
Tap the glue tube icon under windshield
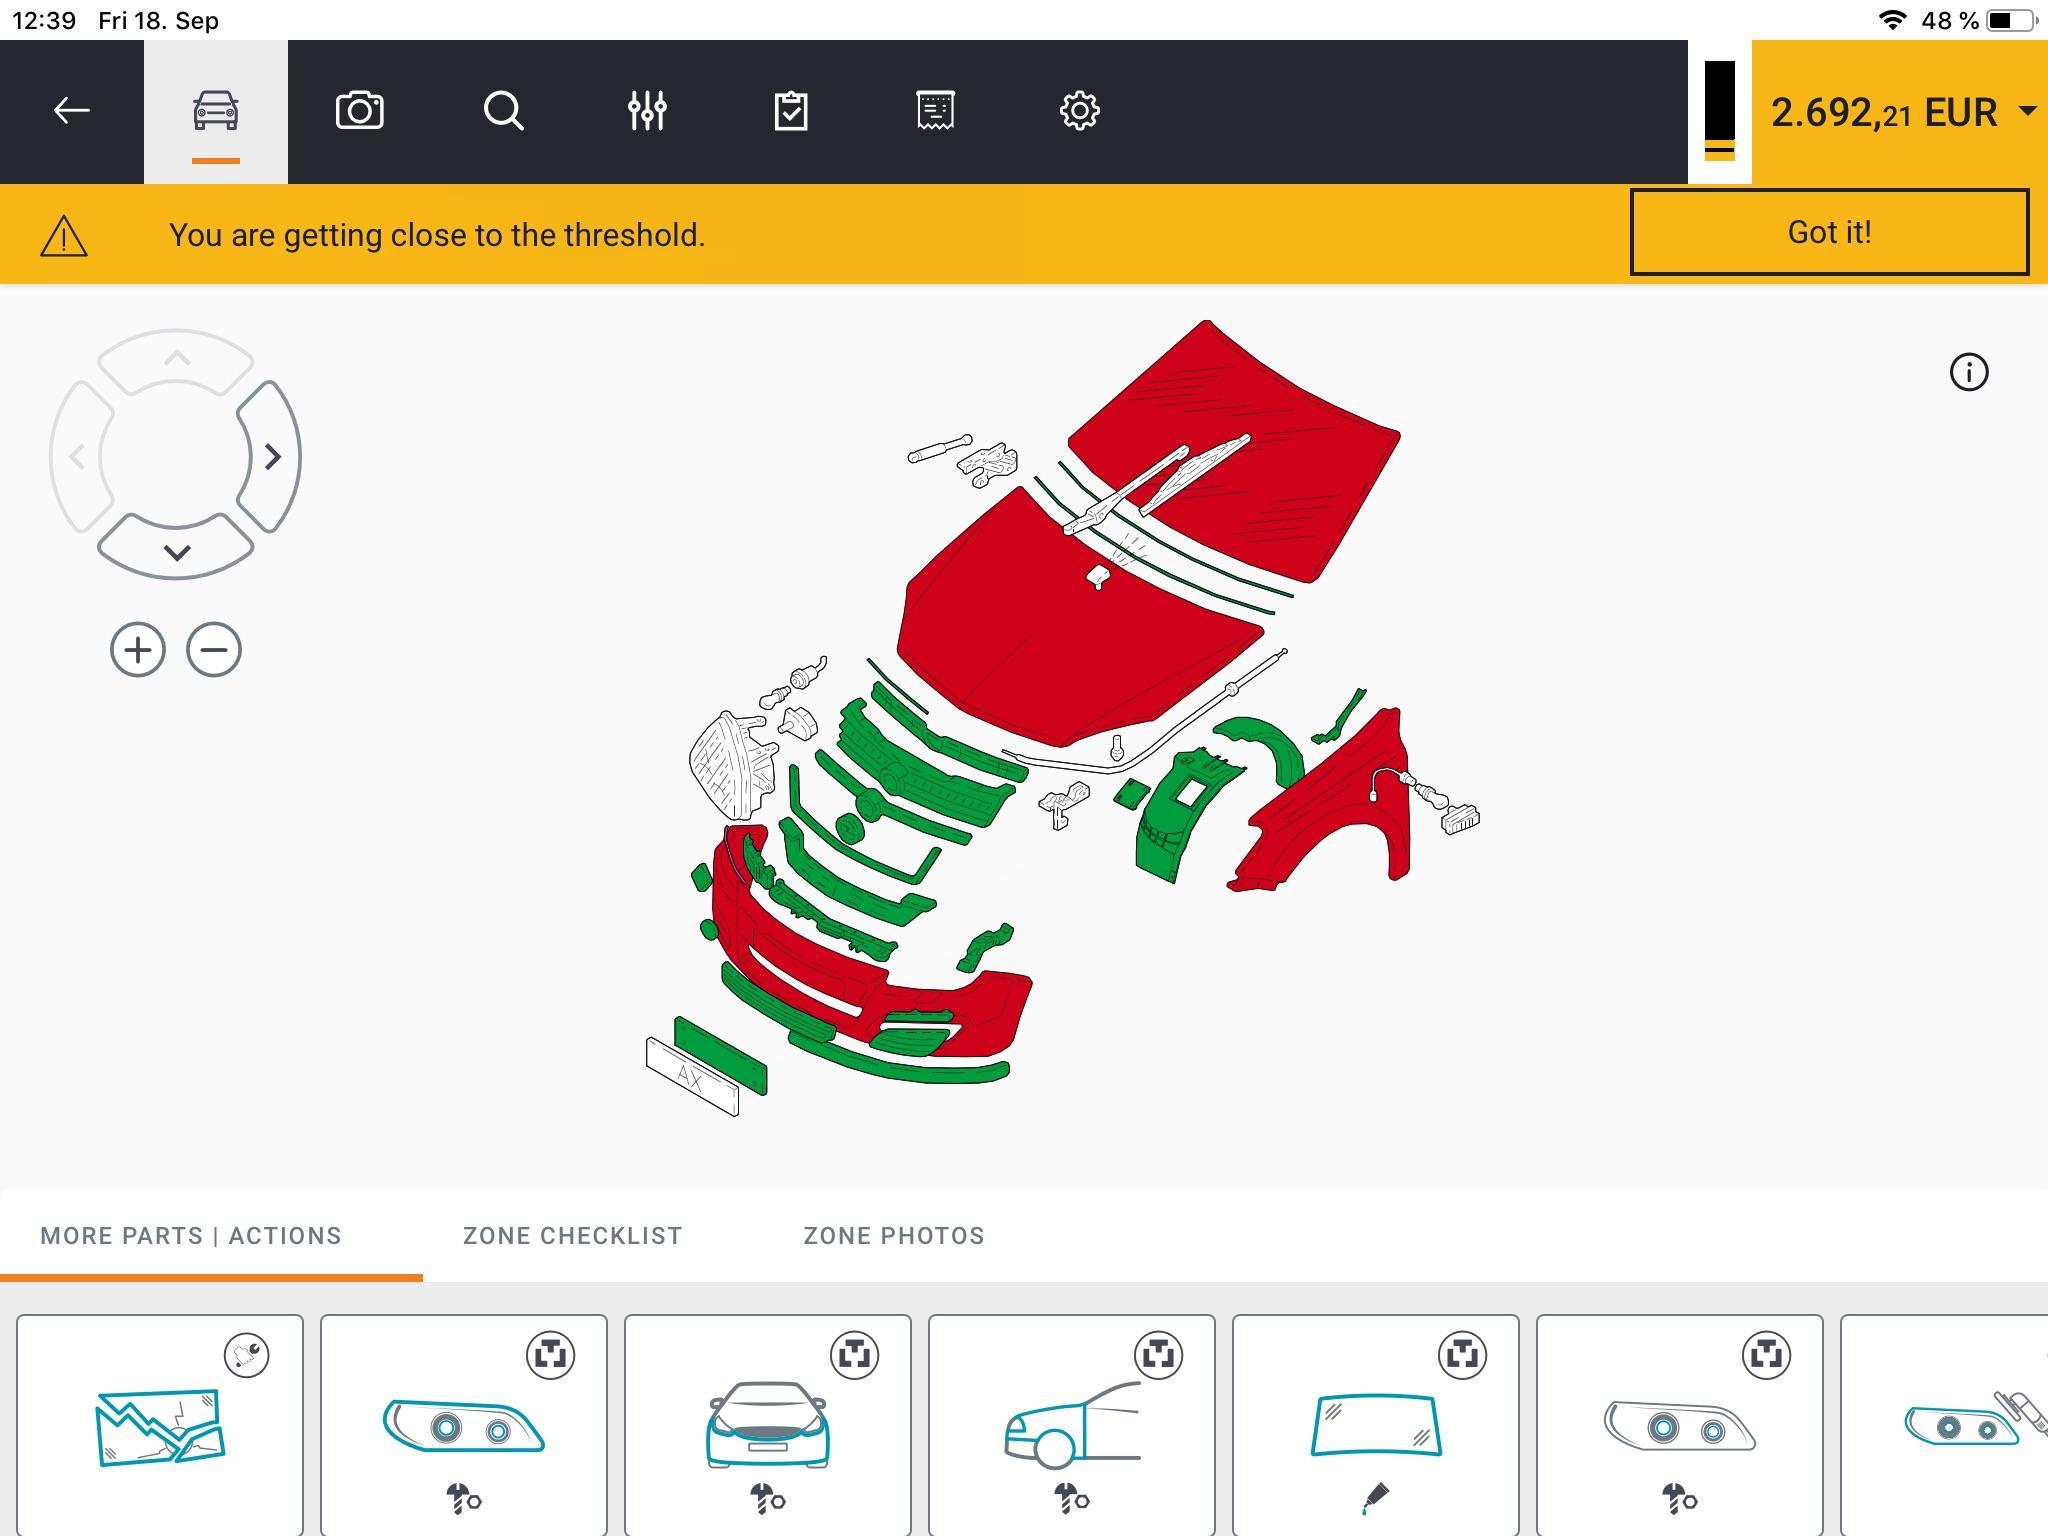(x=1376, y=1498)
